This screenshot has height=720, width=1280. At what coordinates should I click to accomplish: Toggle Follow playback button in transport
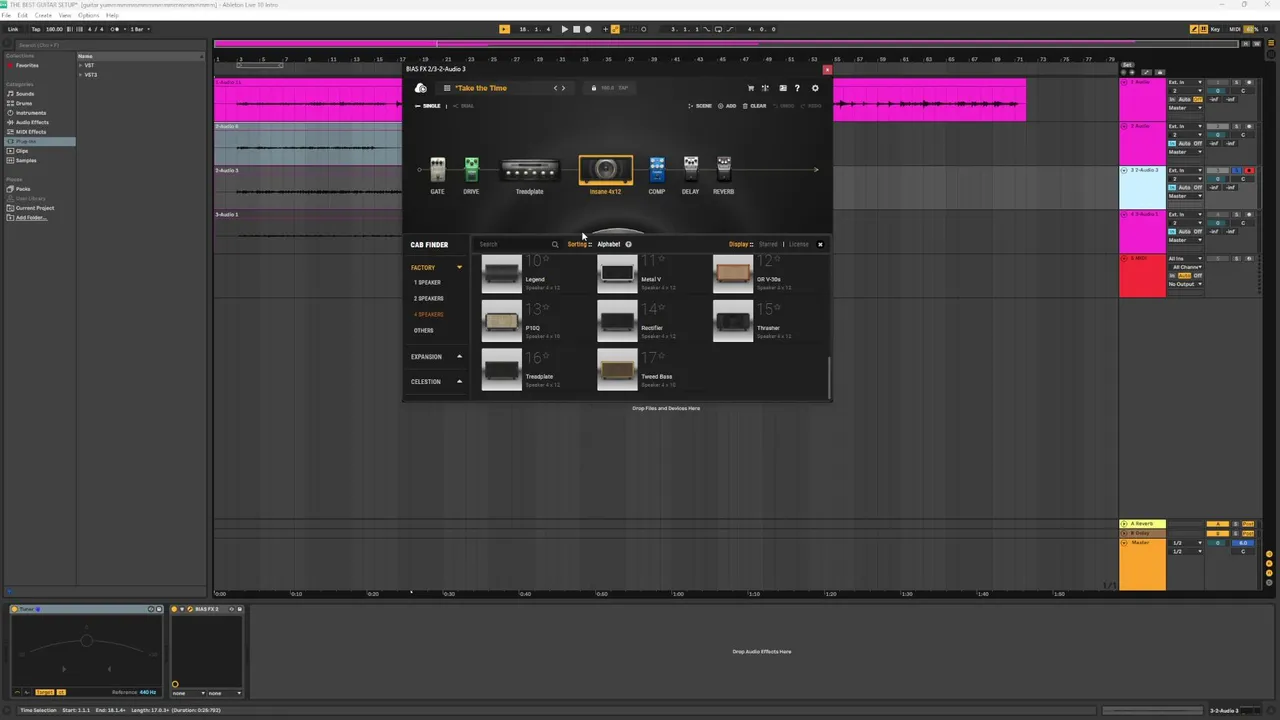(x=504, y=29)
